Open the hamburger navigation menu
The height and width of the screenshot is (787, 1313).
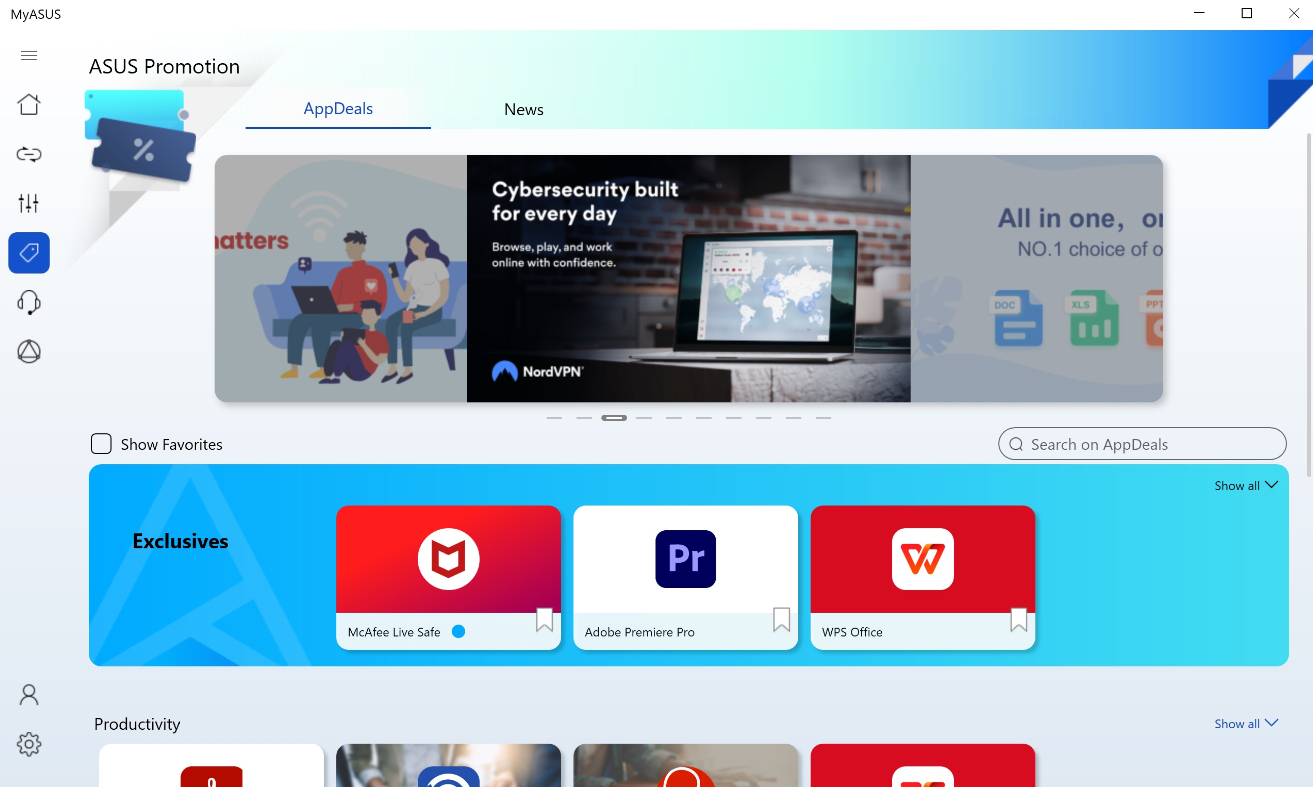click(29, 55)
